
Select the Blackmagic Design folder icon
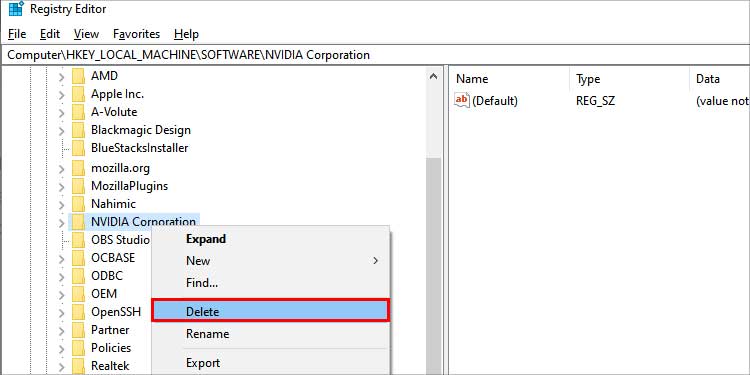pos(78,131)
